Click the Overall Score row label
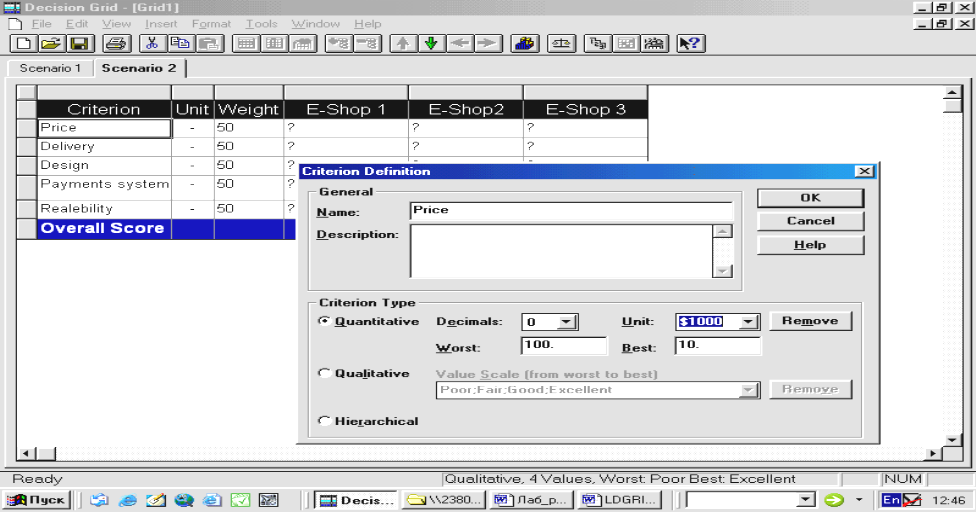Screen dimensions: 976x512 pyautogui.click(x=104, y=228)
